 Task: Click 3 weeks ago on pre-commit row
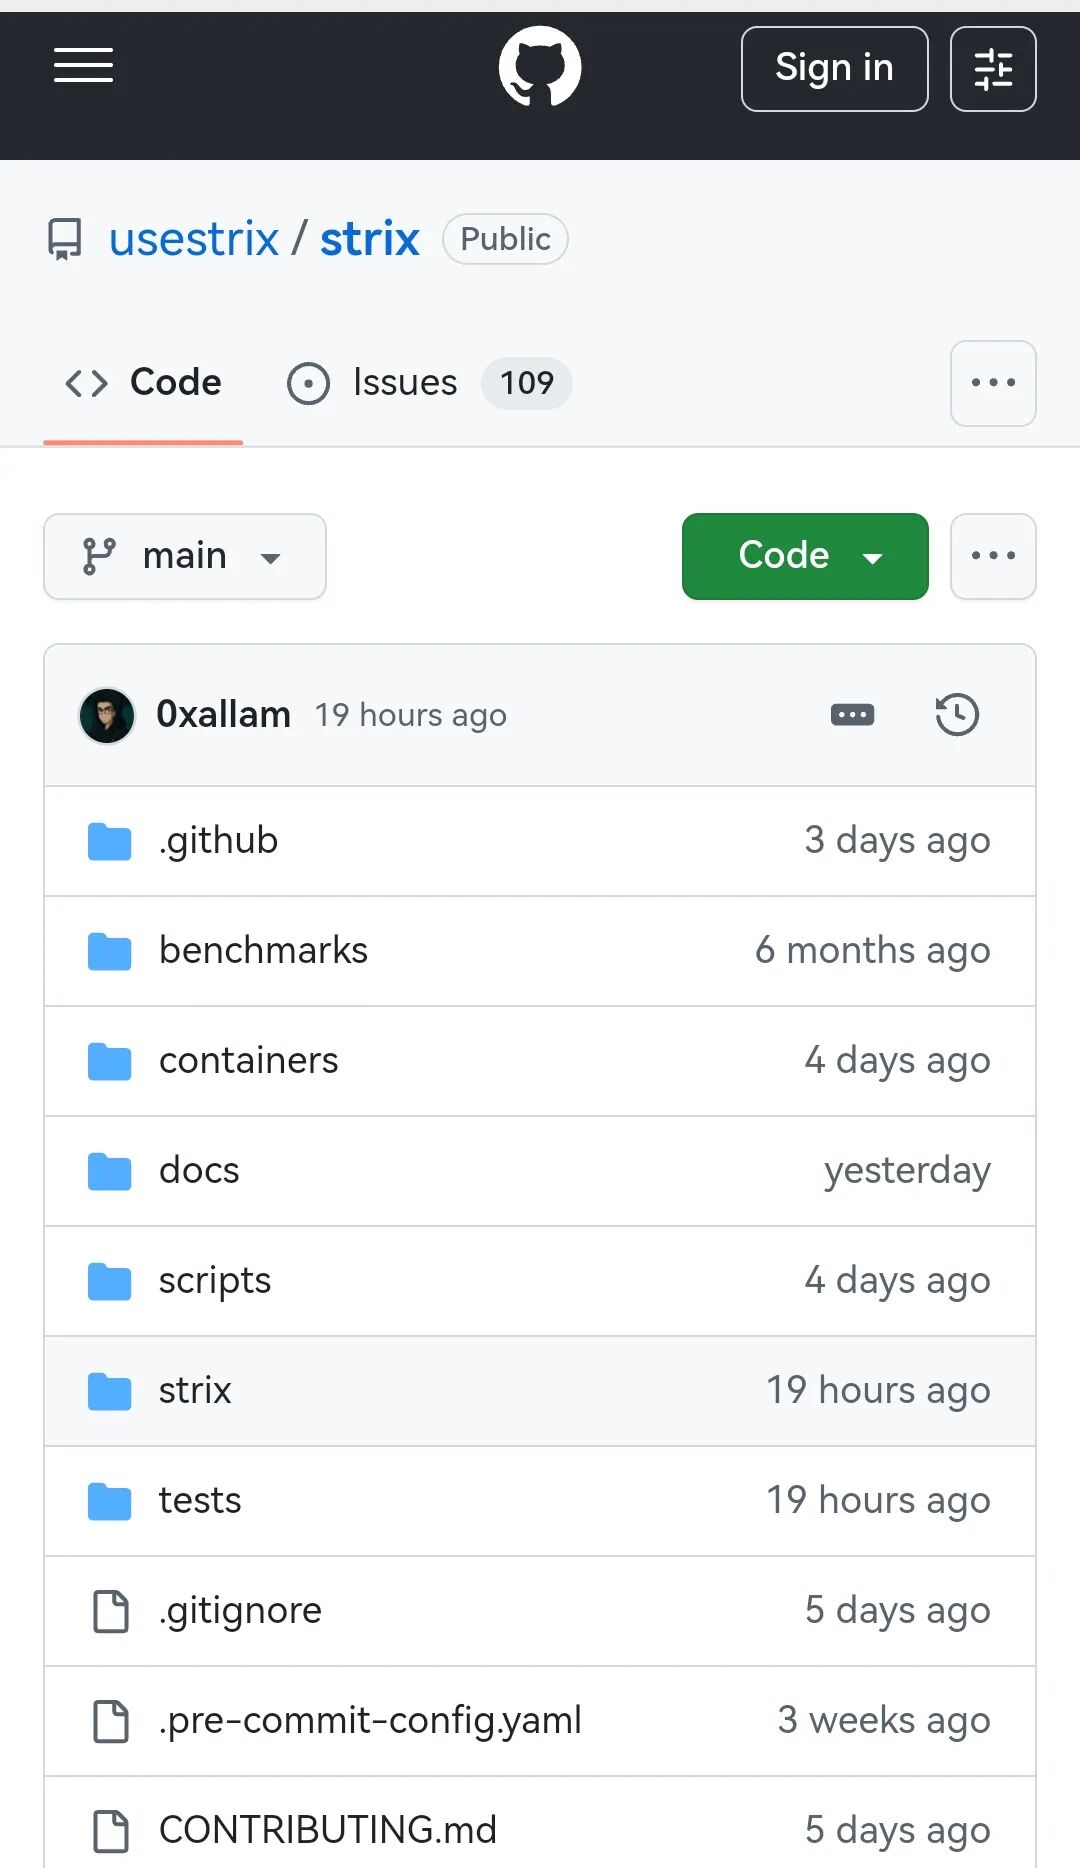884,1721
